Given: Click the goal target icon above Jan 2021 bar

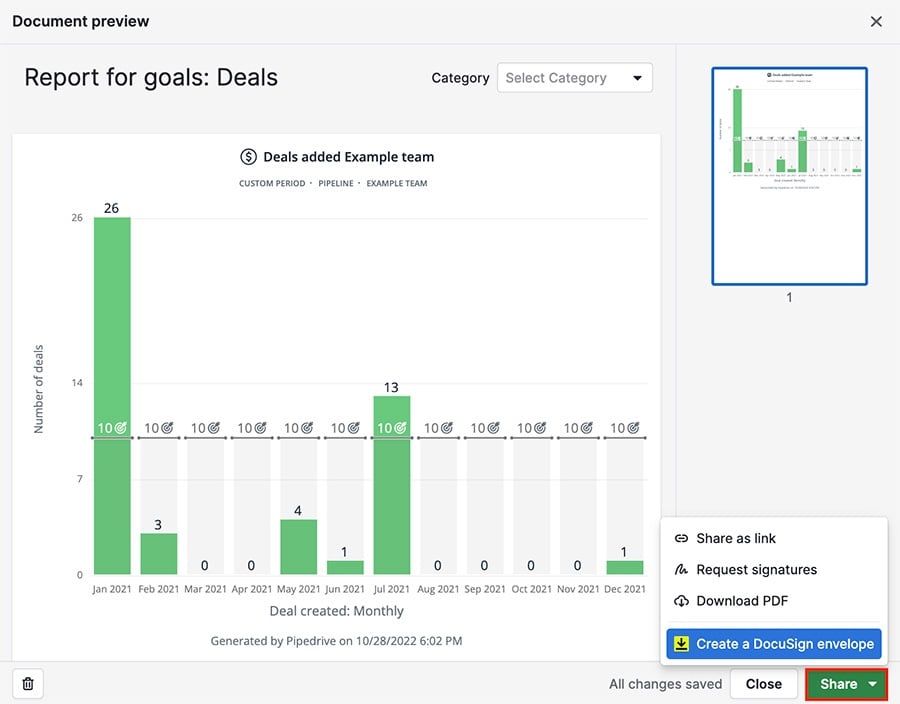Looking at the screenshot, I should 121,427.
